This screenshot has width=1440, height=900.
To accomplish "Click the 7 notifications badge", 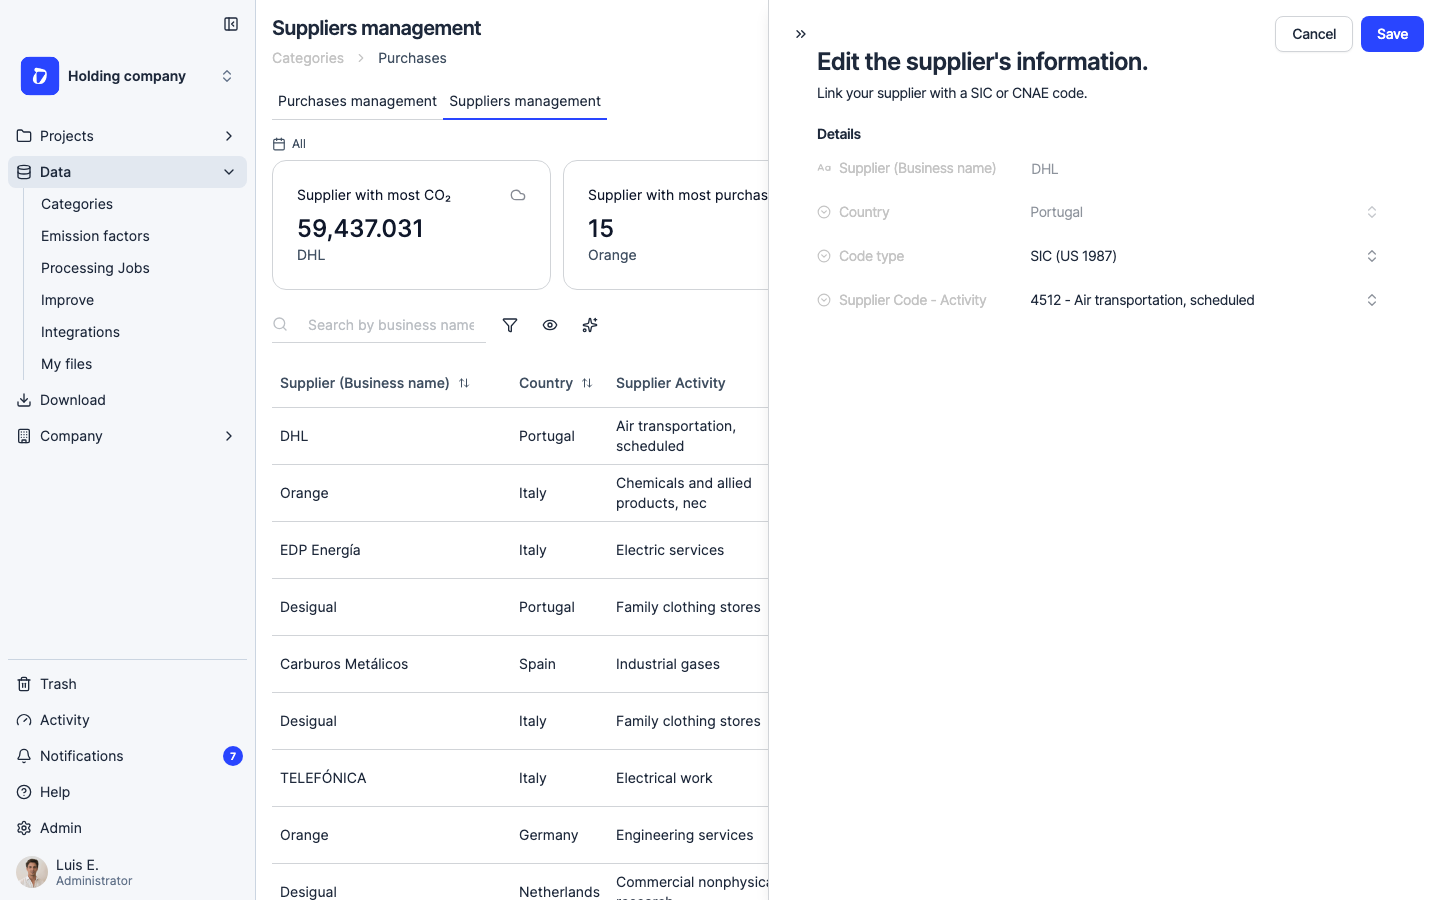I will (x=233, y=756).
